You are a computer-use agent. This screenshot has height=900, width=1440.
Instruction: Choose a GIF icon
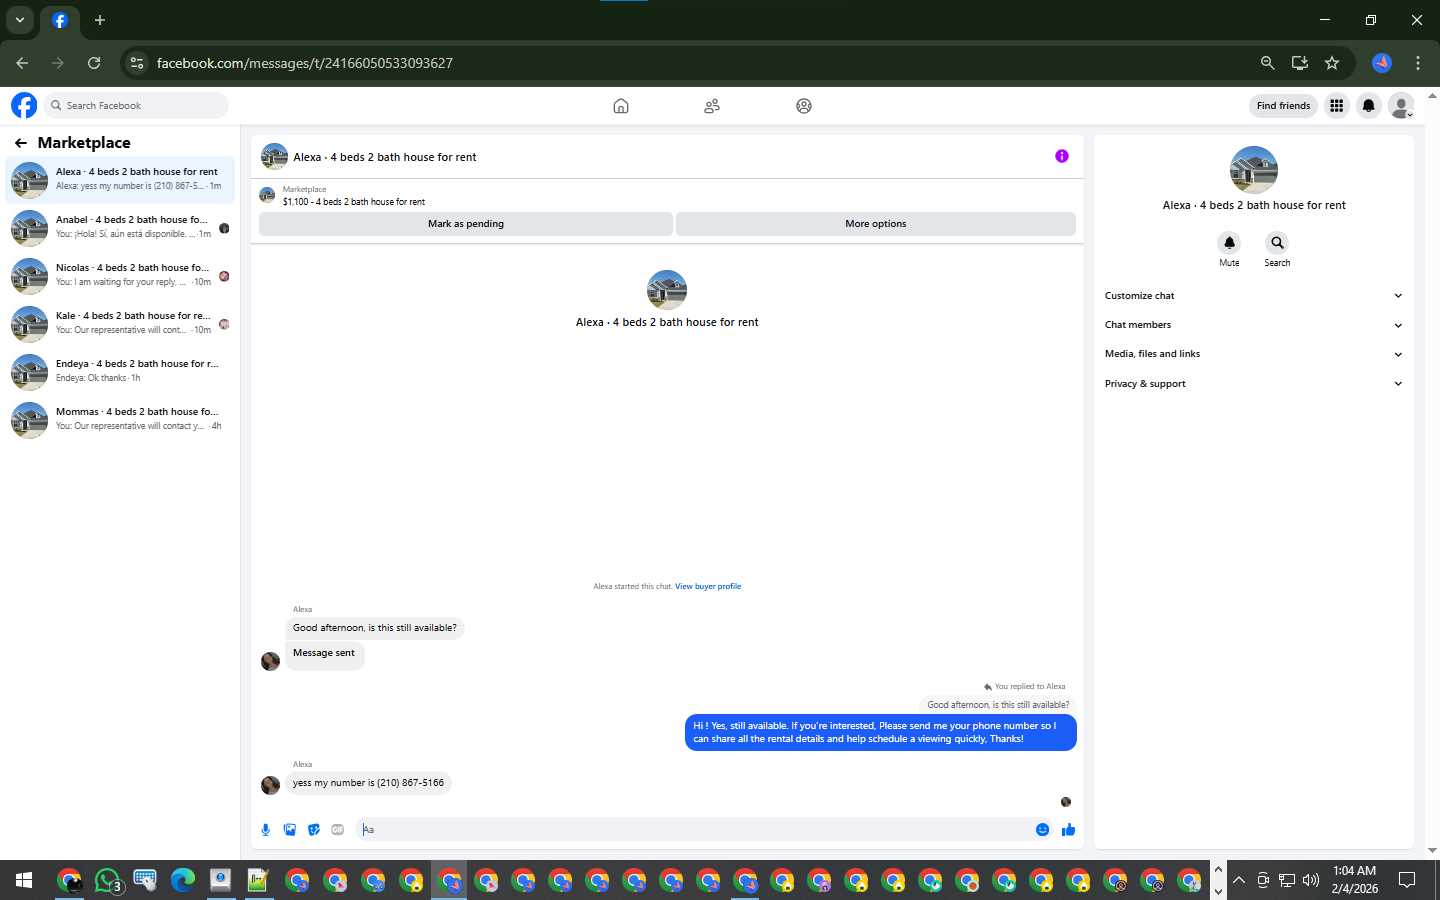(338, 829)
